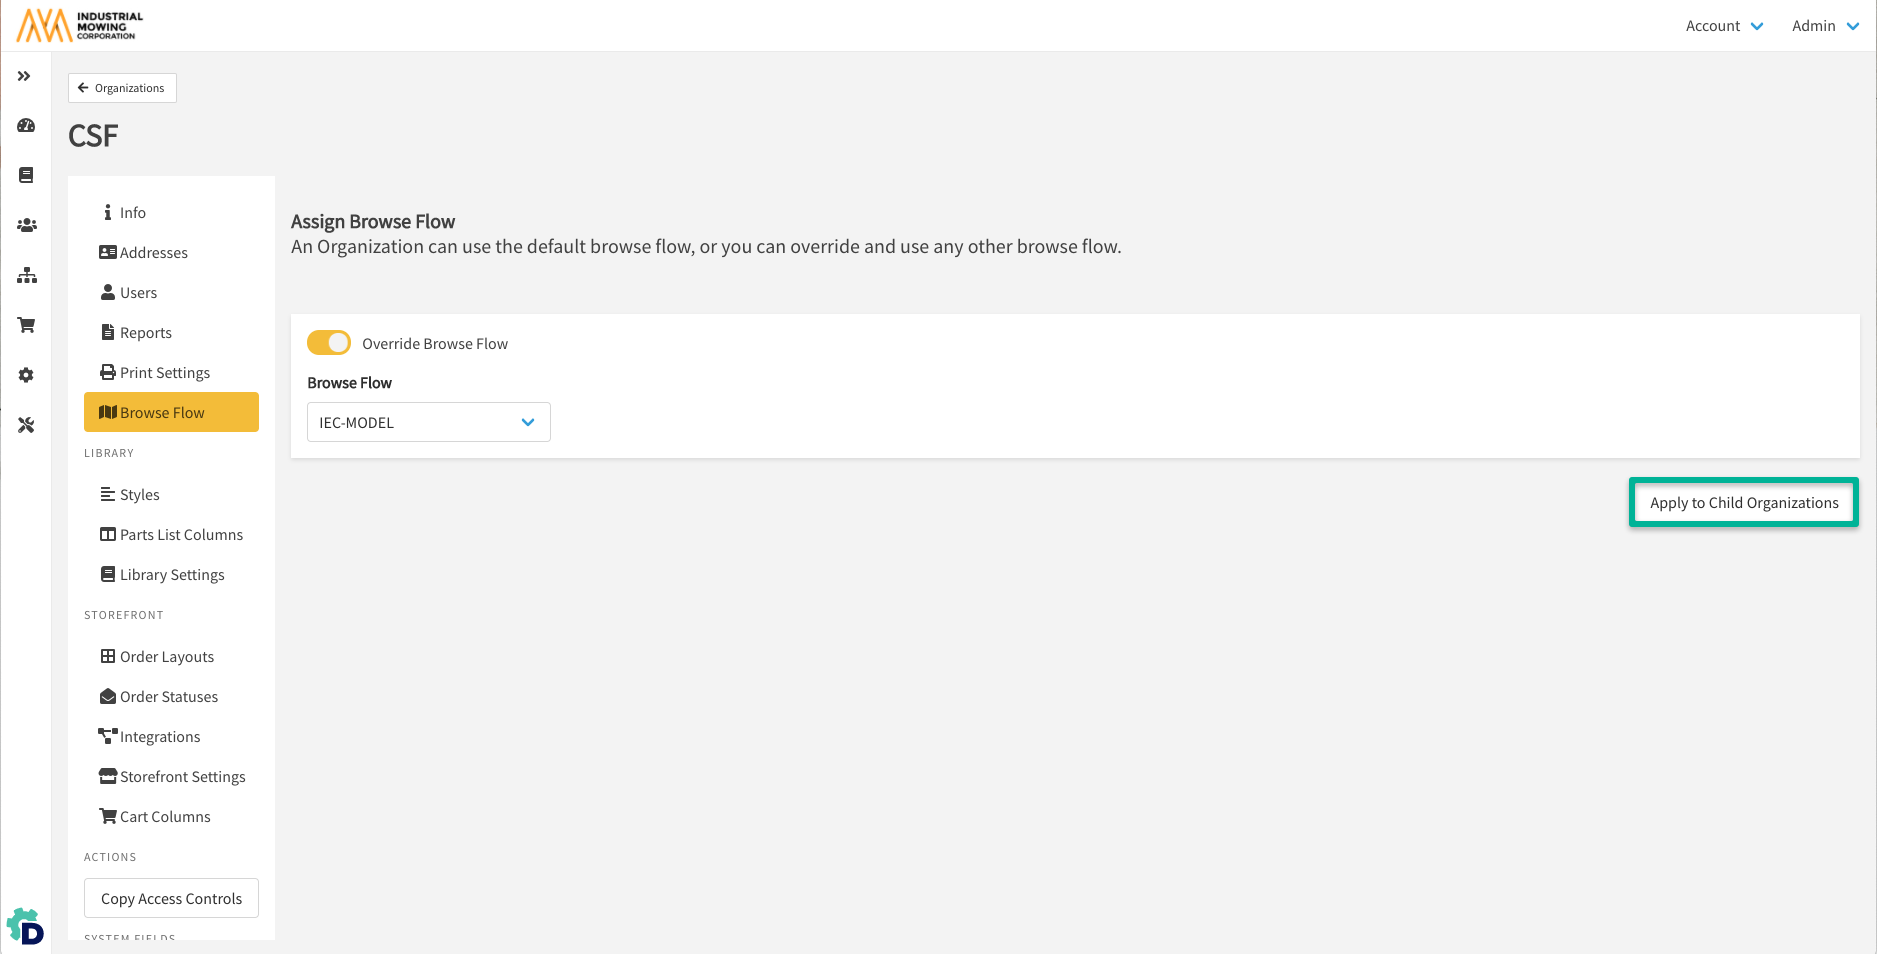This screenshot has height=954, width=1877.
Task: Click the Industrial Mowing Corporation logo
Action: click(x=80, y=25)
